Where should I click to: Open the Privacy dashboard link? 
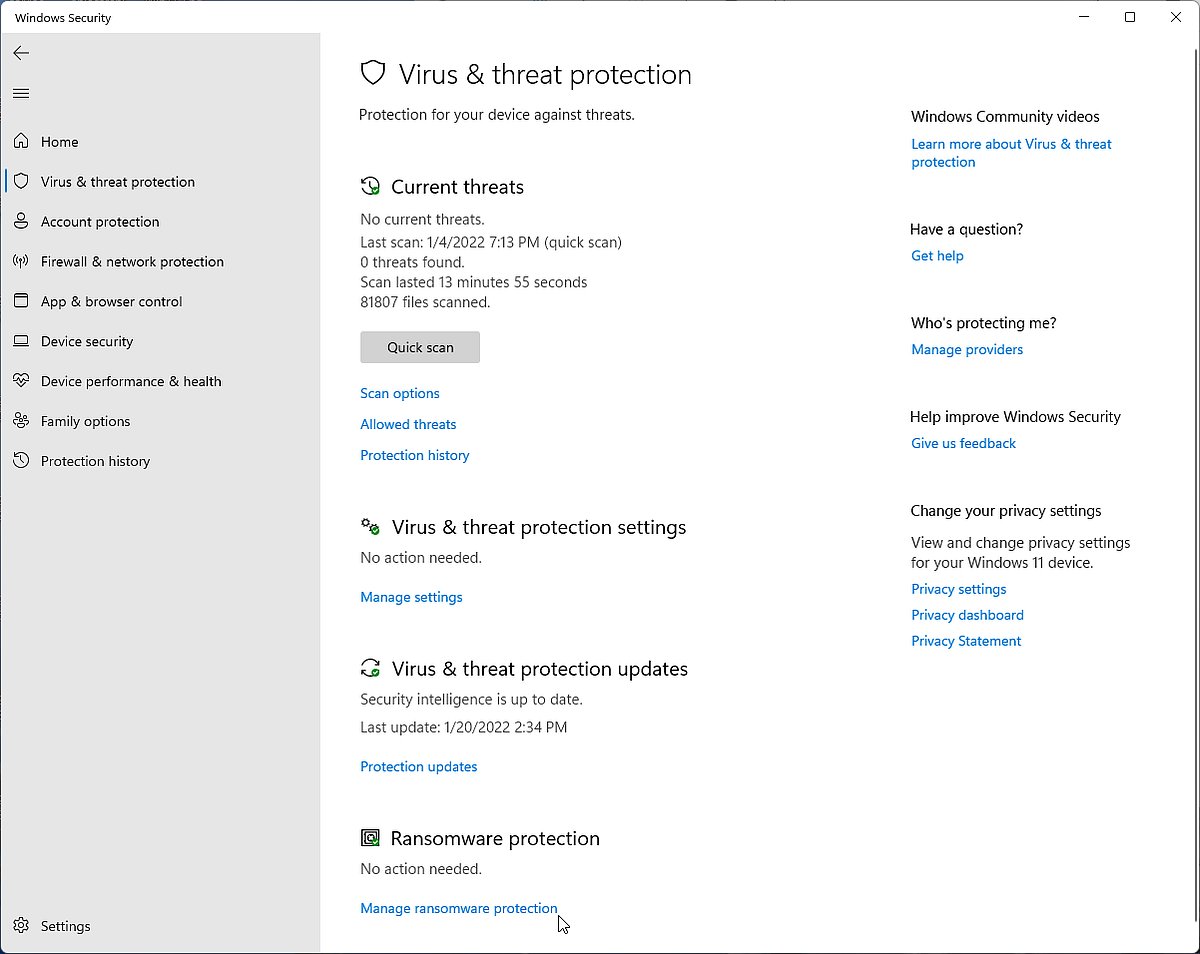[967, 615]
